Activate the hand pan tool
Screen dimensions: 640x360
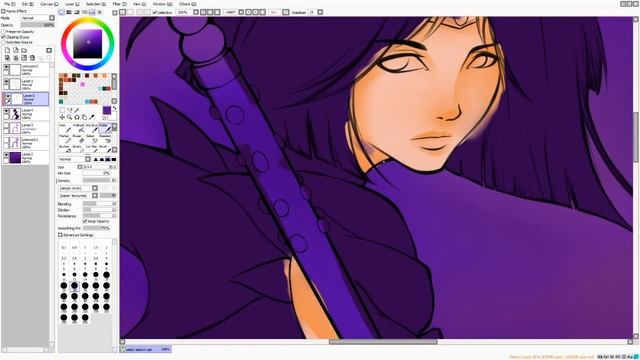click(x=84, y=118)
